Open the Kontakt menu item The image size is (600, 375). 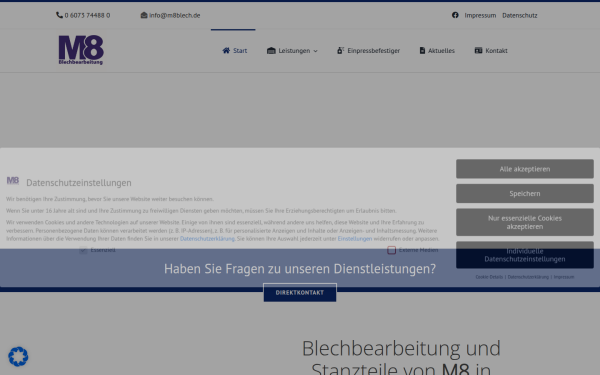coord(491,51)
